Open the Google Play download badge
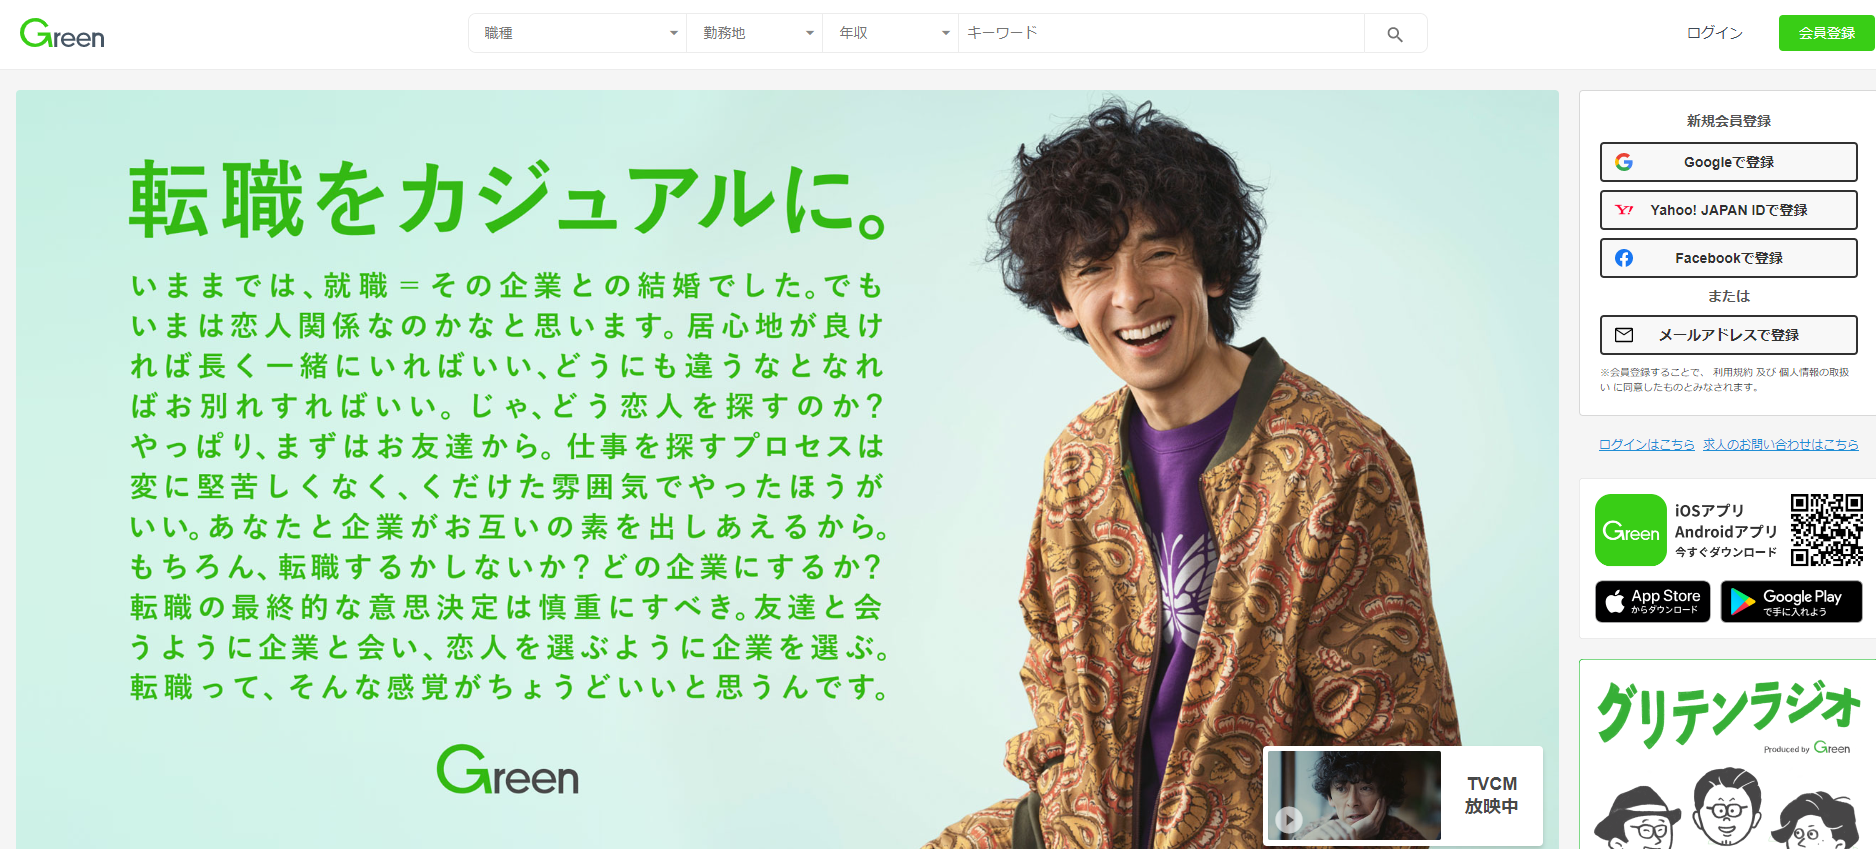This screenshot has width=1876, height=849. pos(1791,602)
